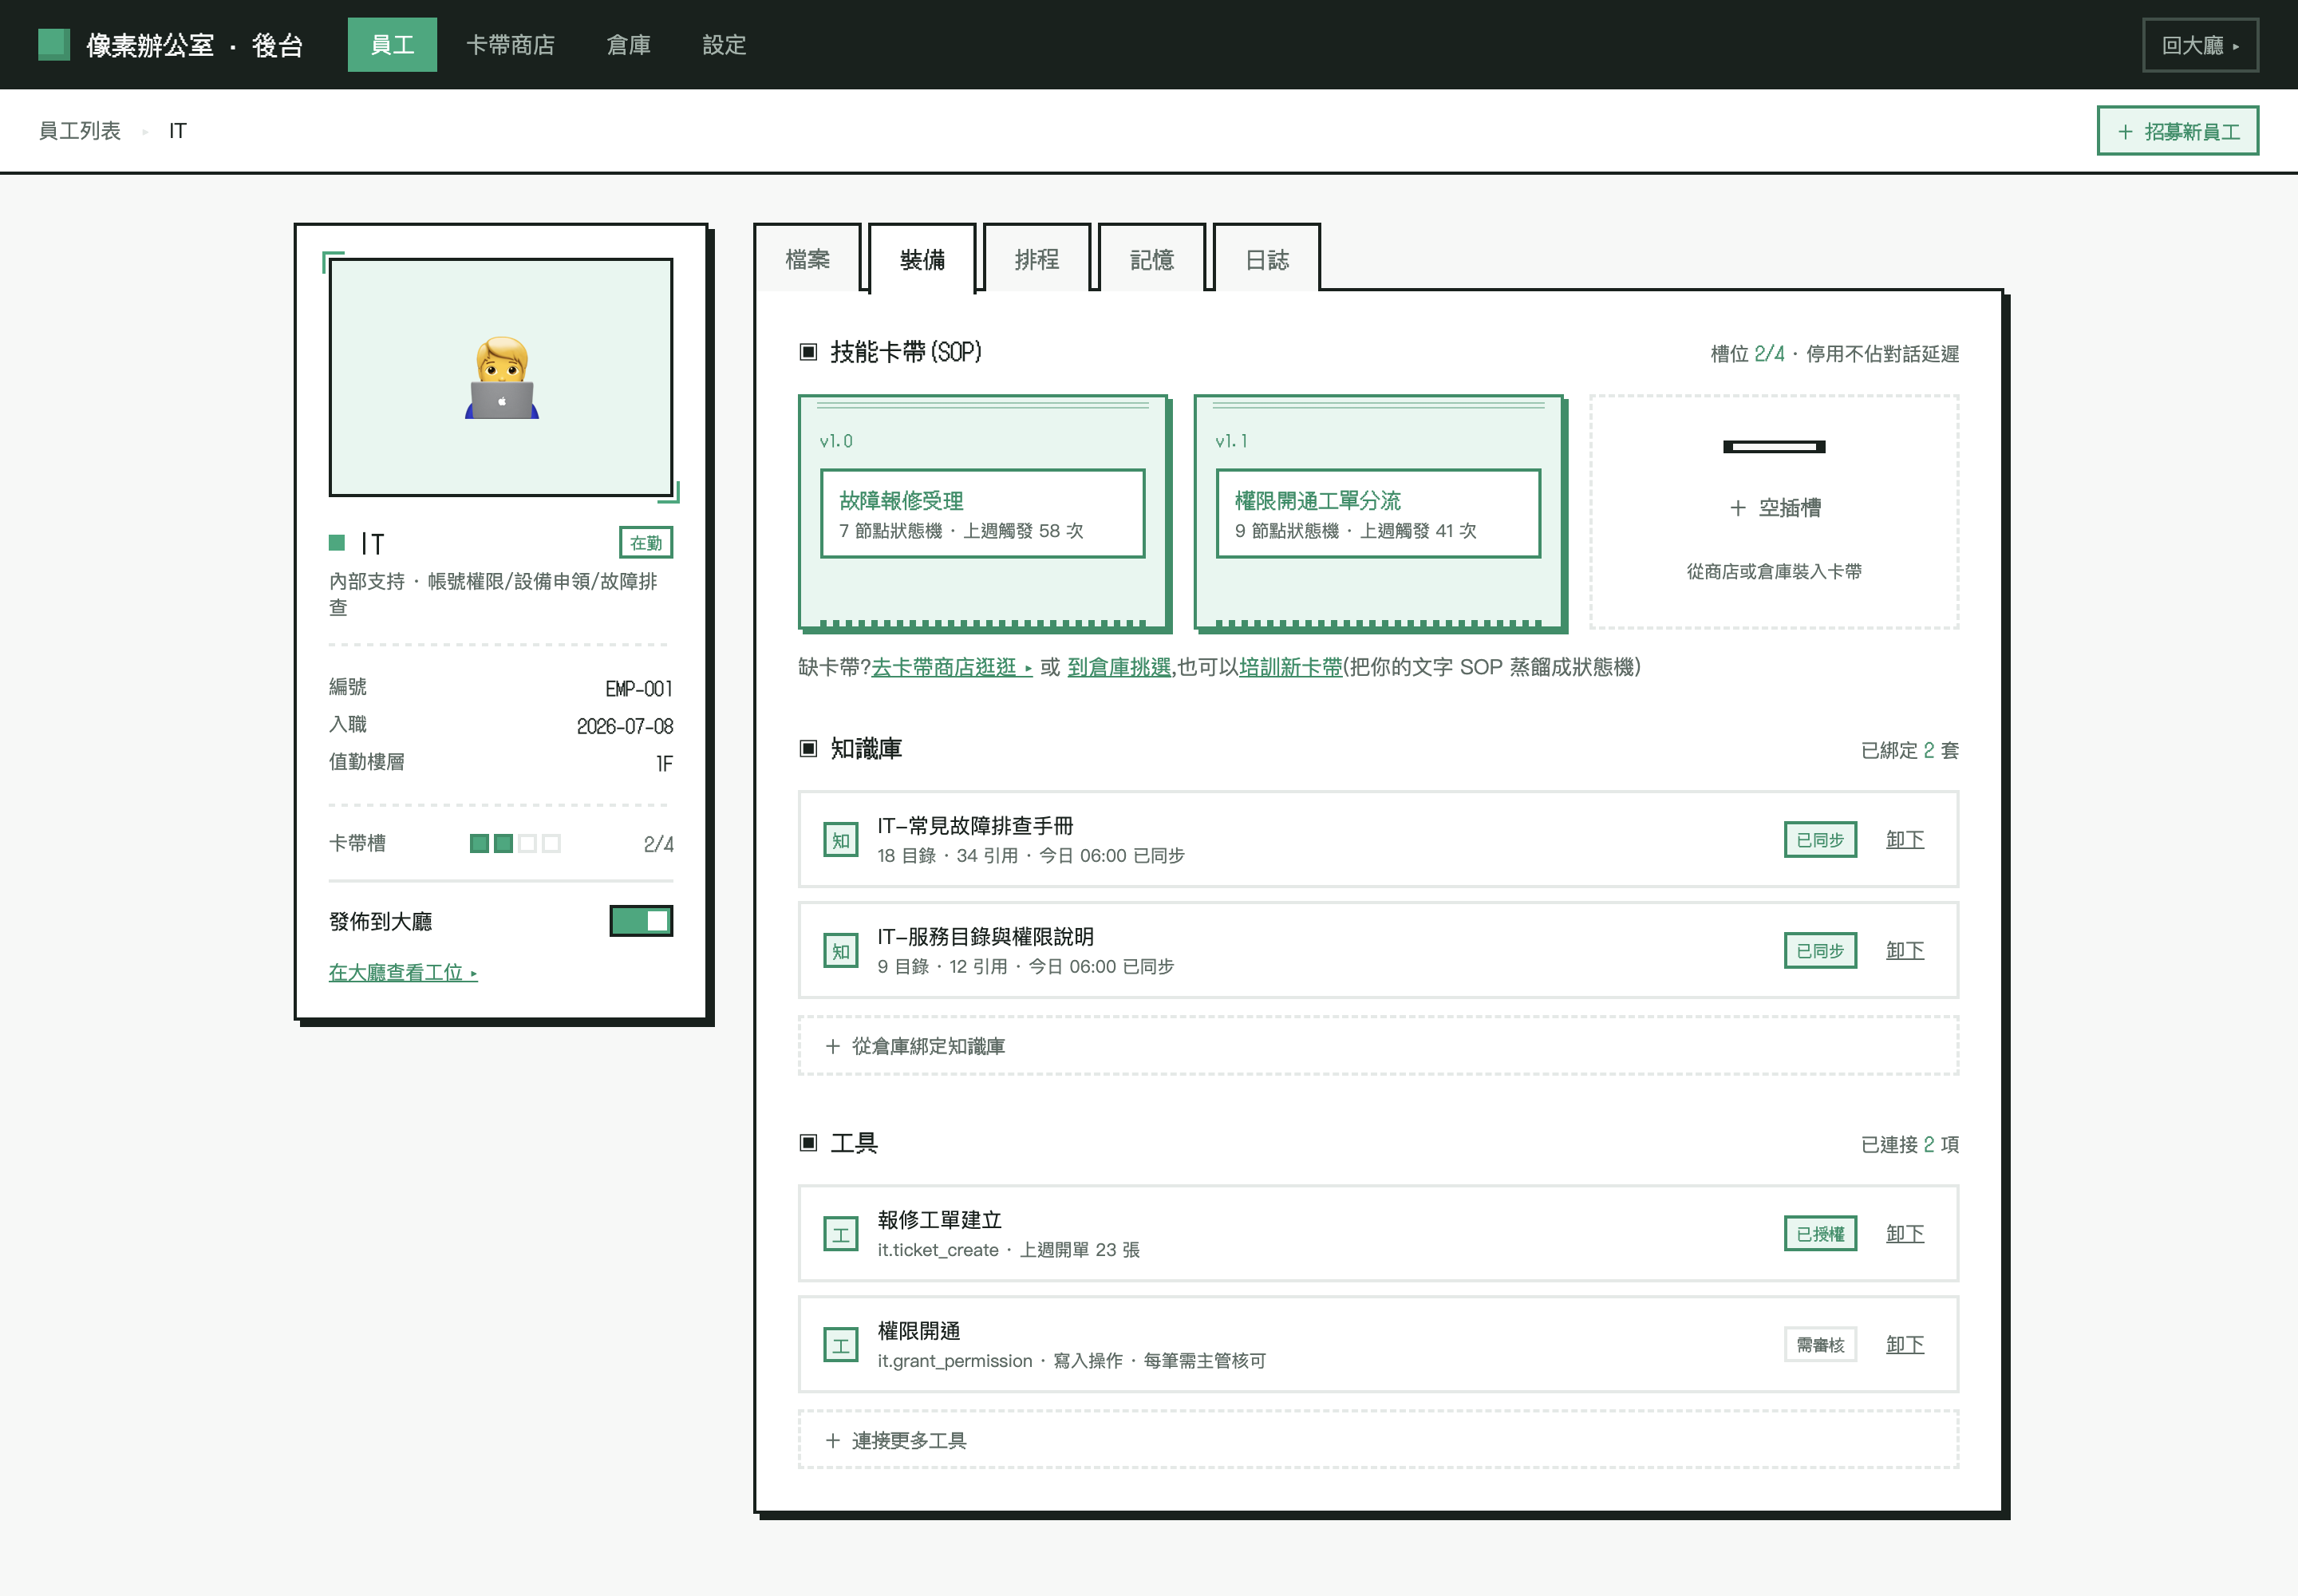The width and height of the screenshot is (2298, 1596).
Task: Open the 倉庫 nav menu
Action: coord(628,45)
